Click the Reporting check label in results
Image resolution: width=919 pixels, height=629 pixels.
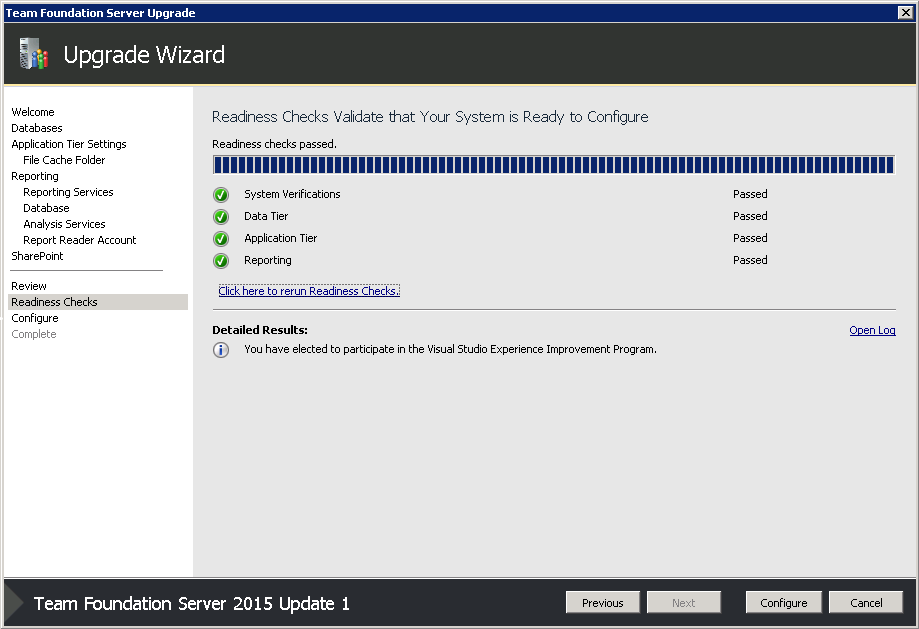[x=268, y=260]
